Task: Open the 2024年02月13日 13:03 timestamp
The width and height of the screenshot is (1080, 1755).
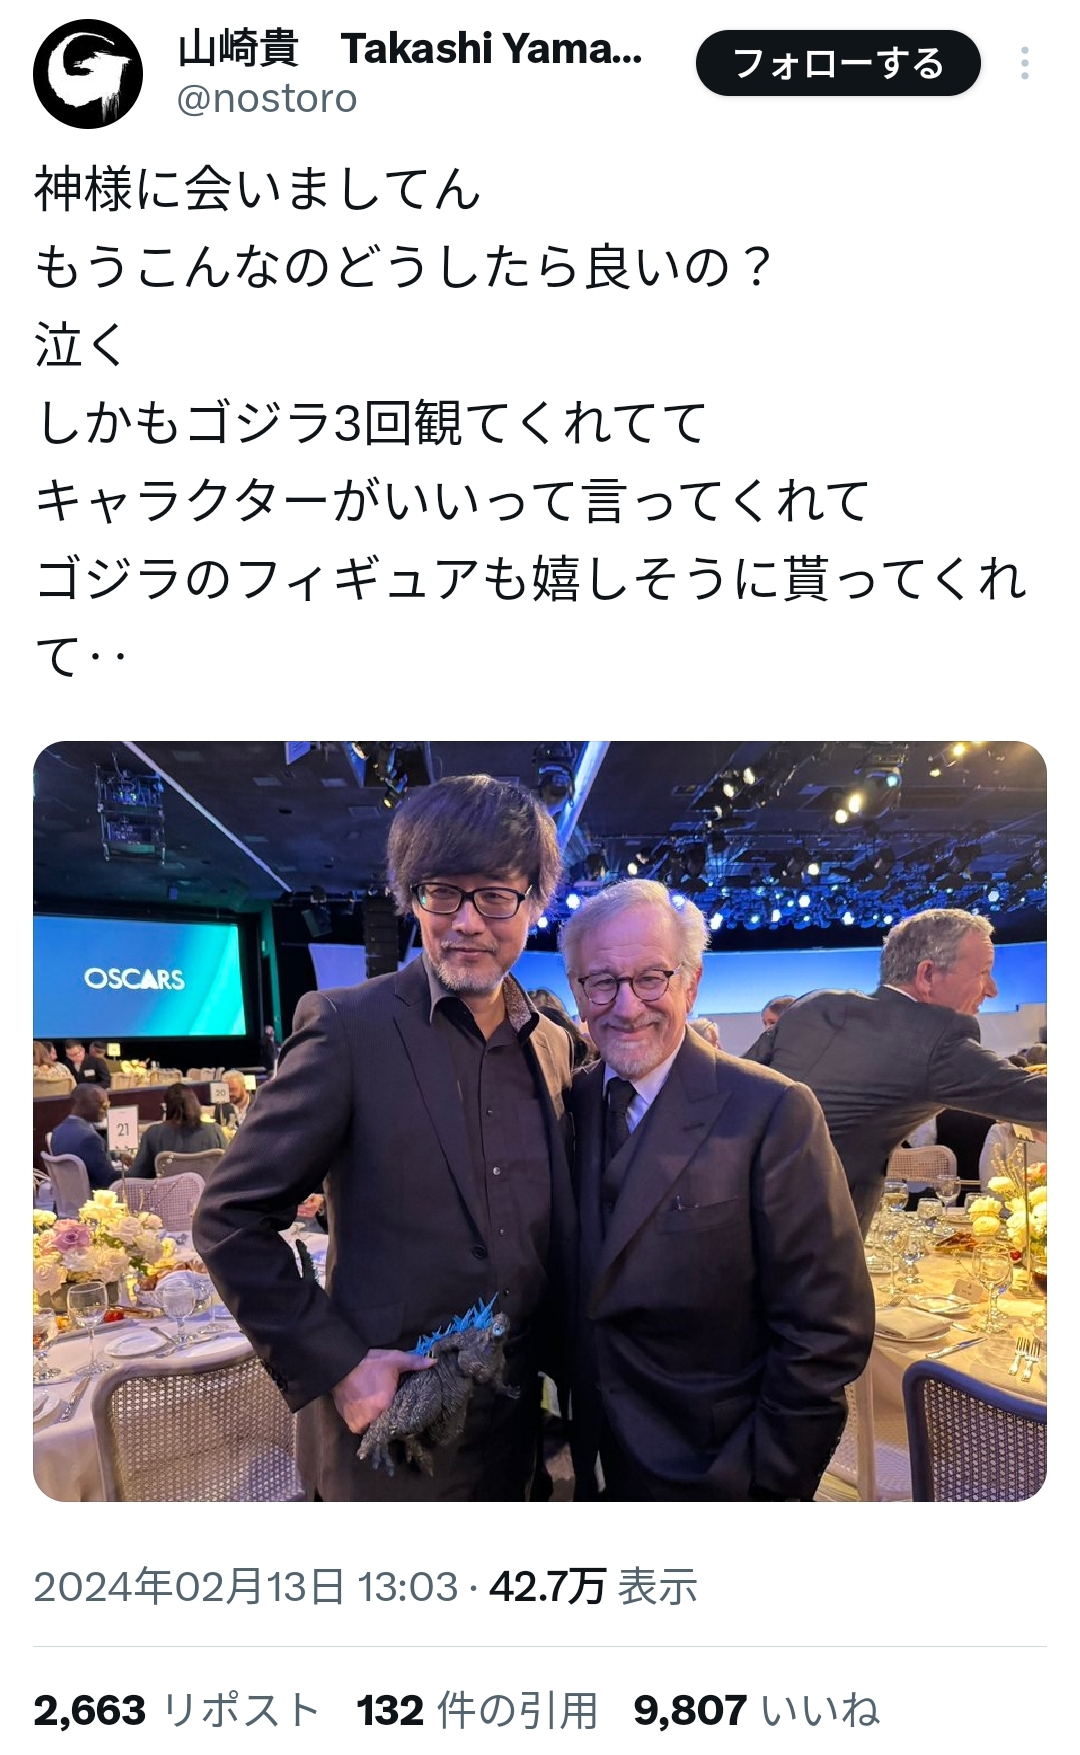Action: click(245, 1586)
